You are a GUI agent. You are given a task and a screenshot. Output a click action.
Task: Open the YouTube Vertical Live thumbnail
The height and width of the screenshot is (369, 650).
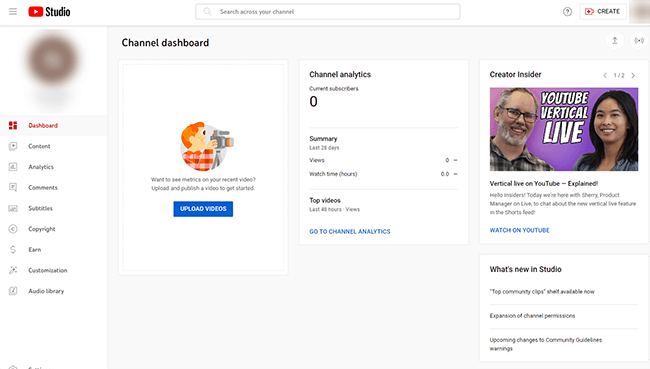(x=564, y=129)
